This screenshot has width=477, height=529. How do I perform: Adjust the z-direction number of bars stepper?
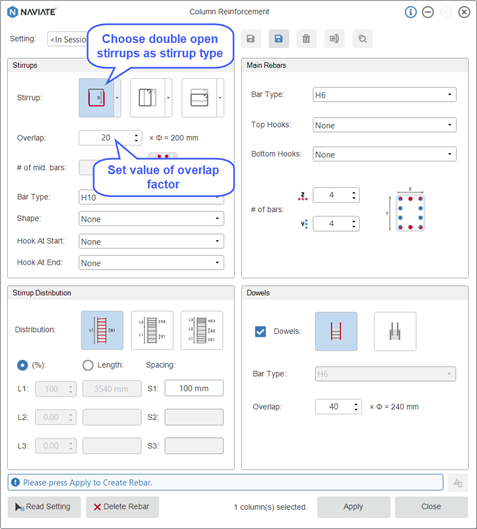pyautogui.click(x=354, y=195)
